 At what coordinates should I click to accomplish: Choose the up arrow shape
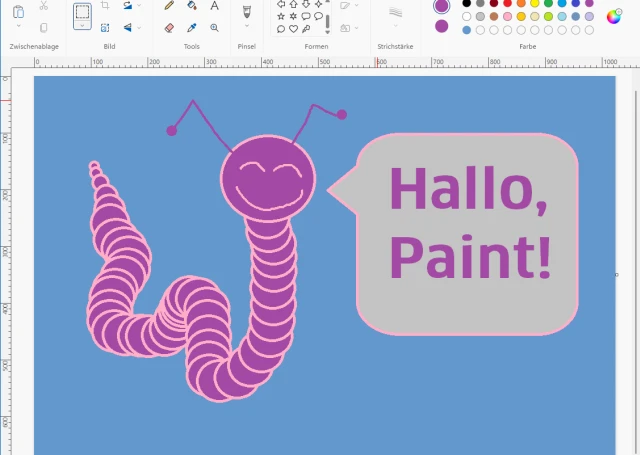tap(293, 4)
